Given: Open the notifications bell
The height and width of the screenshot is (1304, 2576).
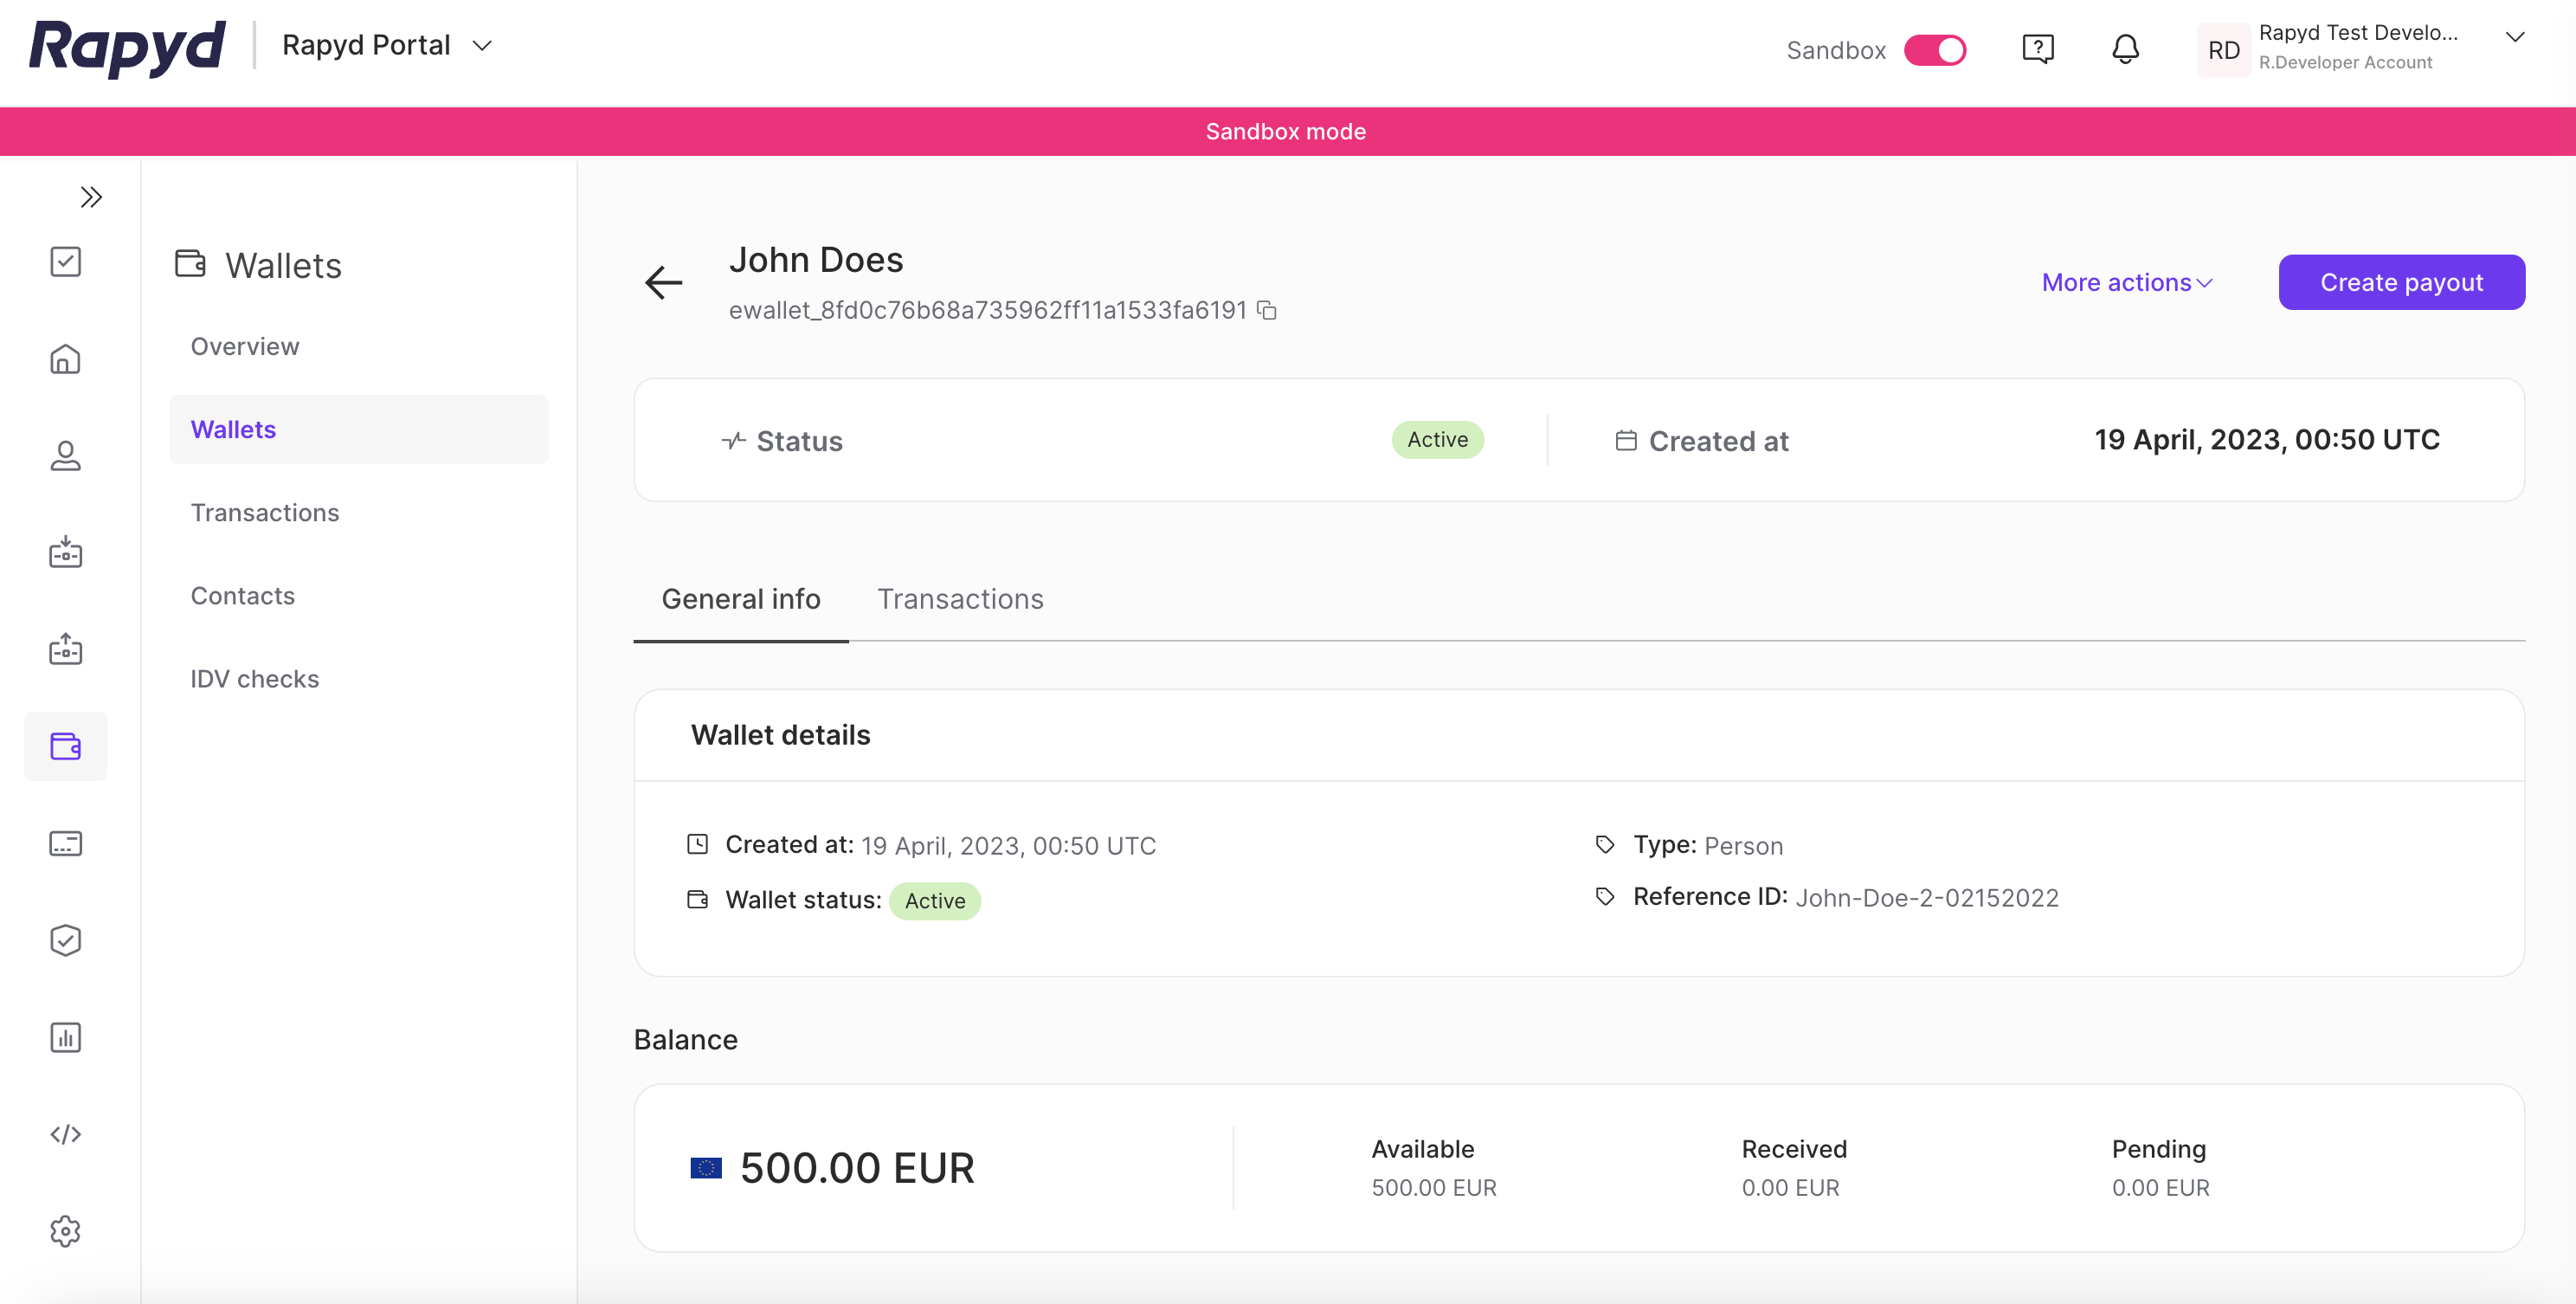Looking at the screenshot, I should click(x=2125, y=49).
